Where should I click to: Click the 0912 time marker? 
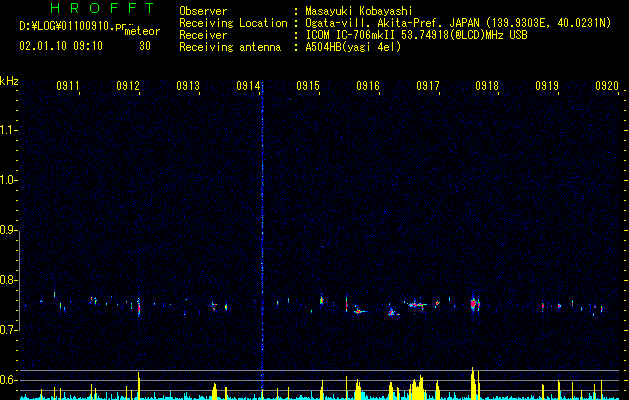point(128,85)
